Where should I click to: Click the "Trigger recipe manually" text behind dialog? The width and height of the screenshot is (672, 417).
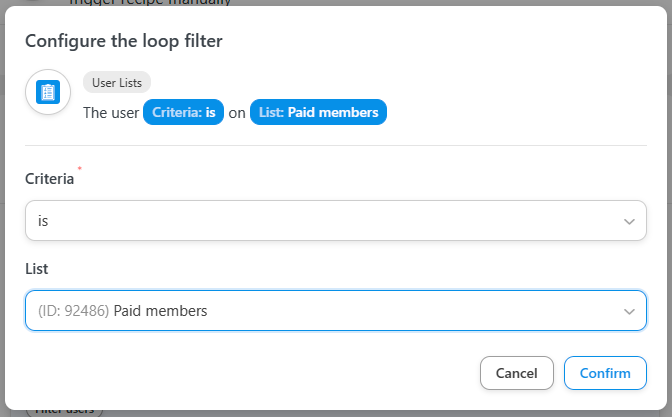[x=150, y=3]
